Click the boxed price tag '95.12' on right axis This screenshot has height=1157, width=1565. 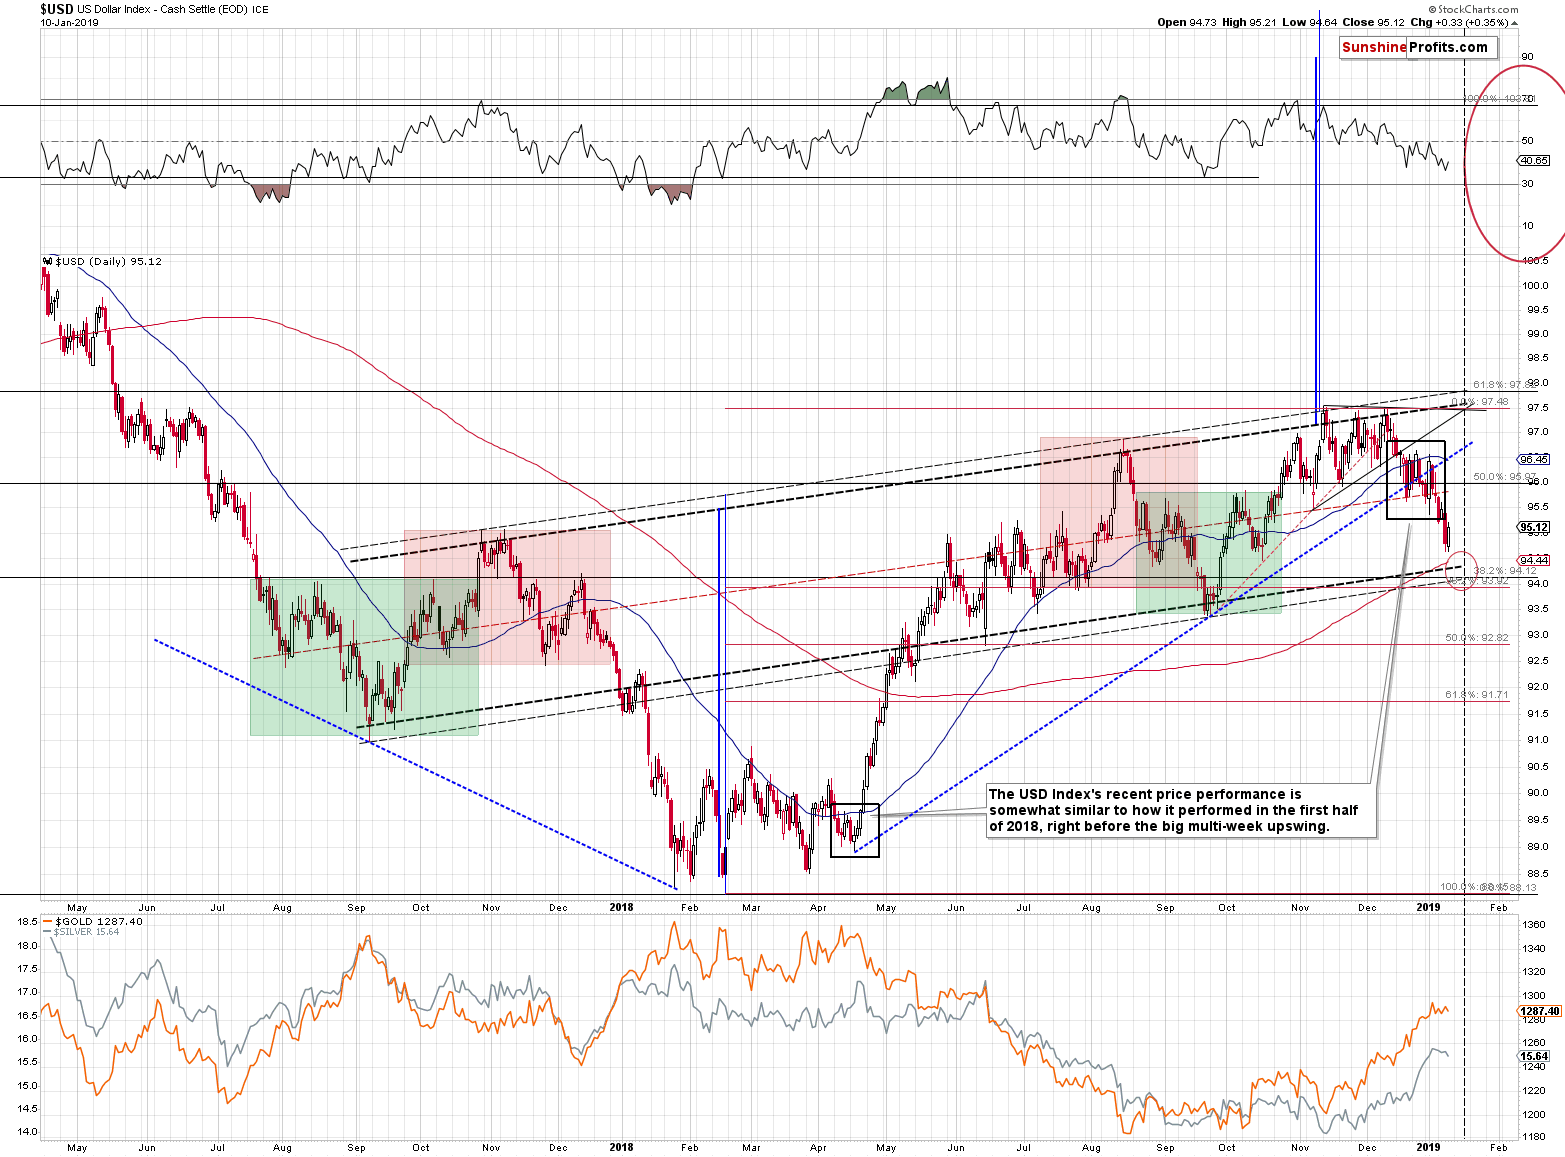(1534, 527)
